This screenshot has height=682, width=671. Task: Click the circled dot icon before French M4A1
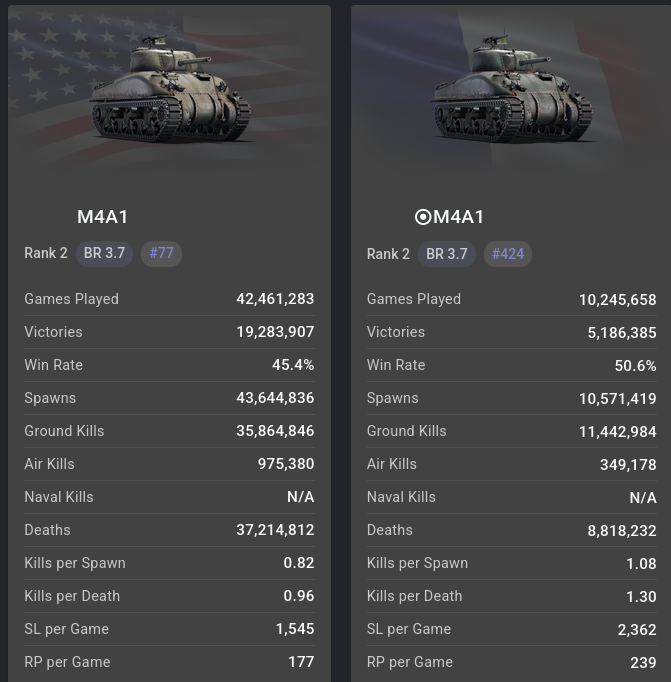click(423, 217)
